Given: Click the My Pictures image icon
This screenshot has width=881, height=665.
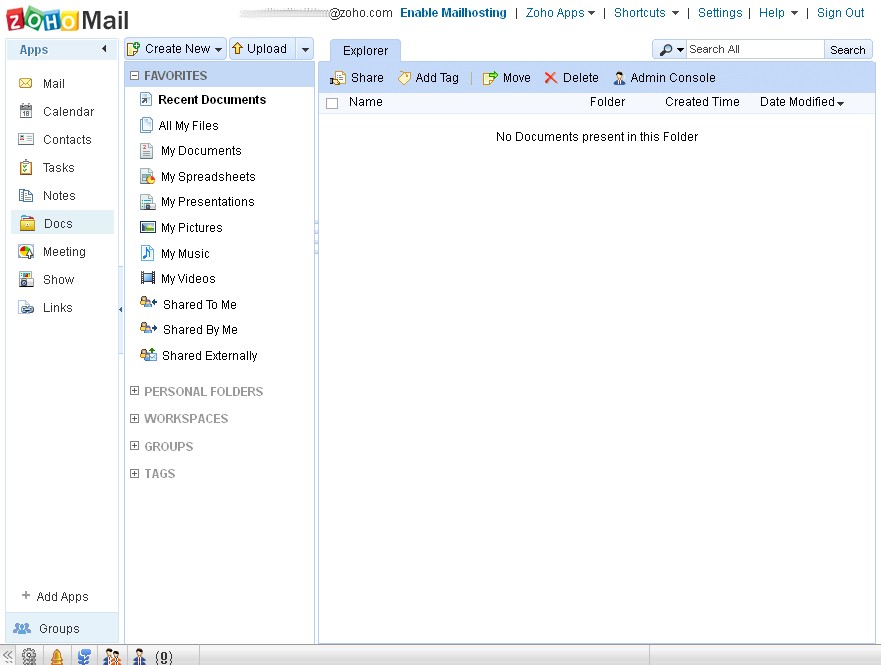Looking at the screenshot, I should pos(148,227).
